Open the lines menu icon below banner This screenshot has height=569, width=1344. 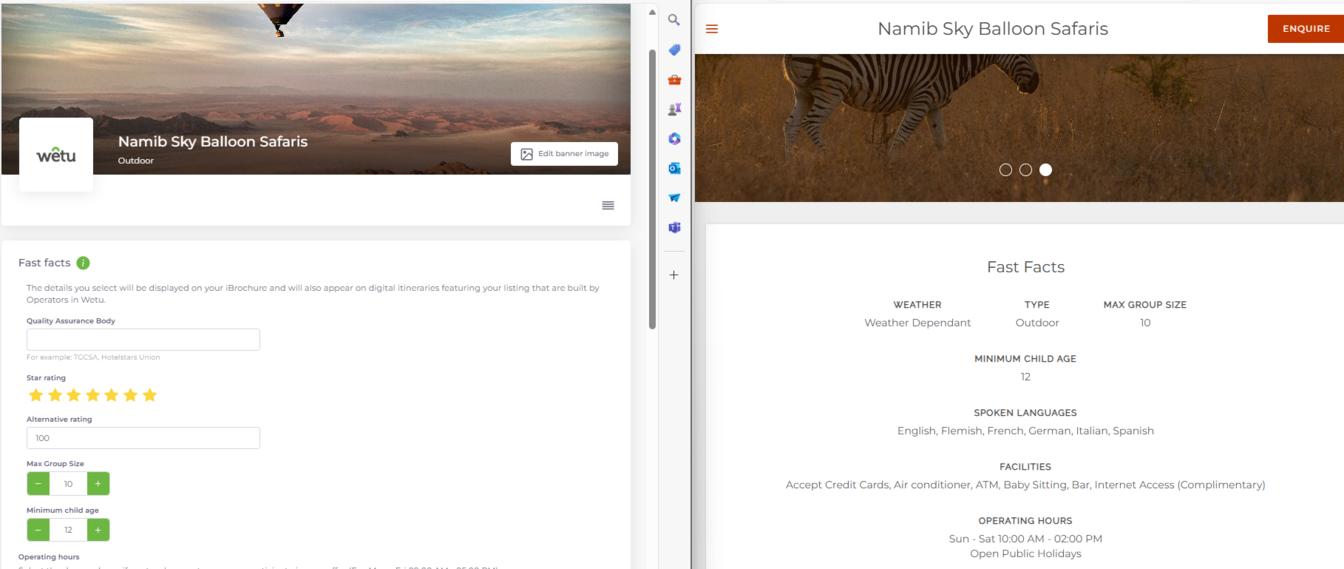coord(608,205)
